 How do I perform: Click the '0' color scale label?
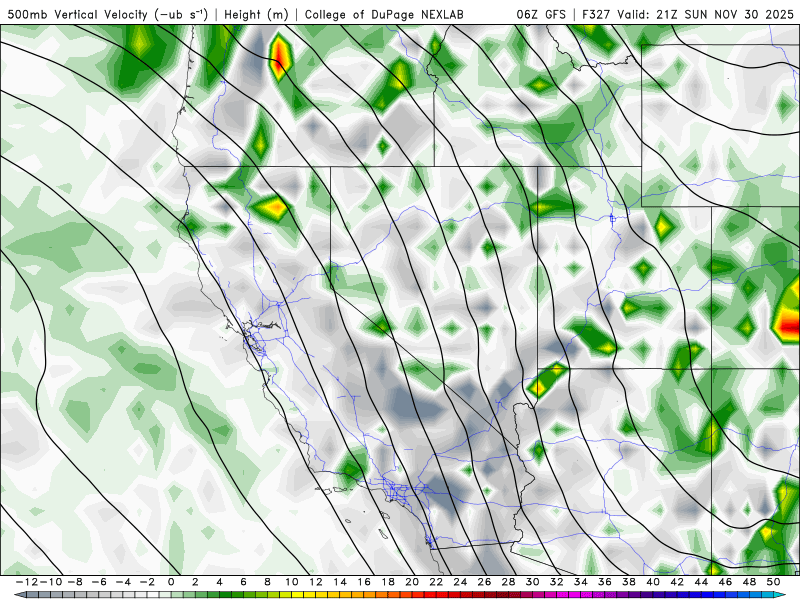[171, 582]
